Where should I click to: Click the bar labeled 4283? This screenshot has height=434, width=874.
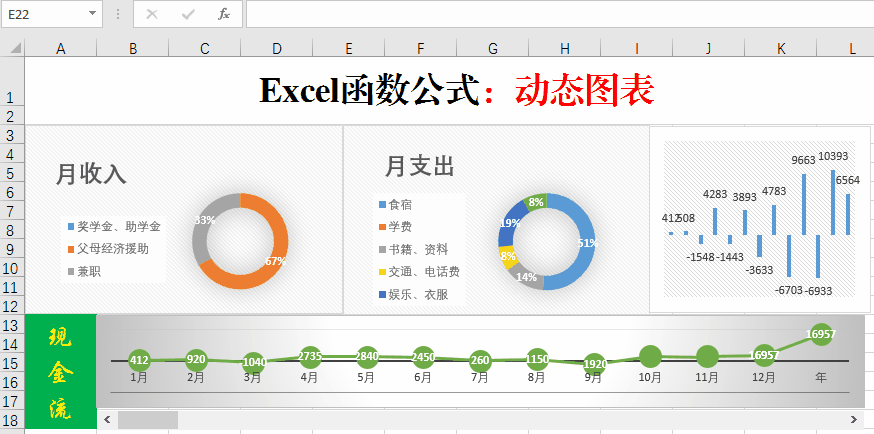(x=715, y=221)
